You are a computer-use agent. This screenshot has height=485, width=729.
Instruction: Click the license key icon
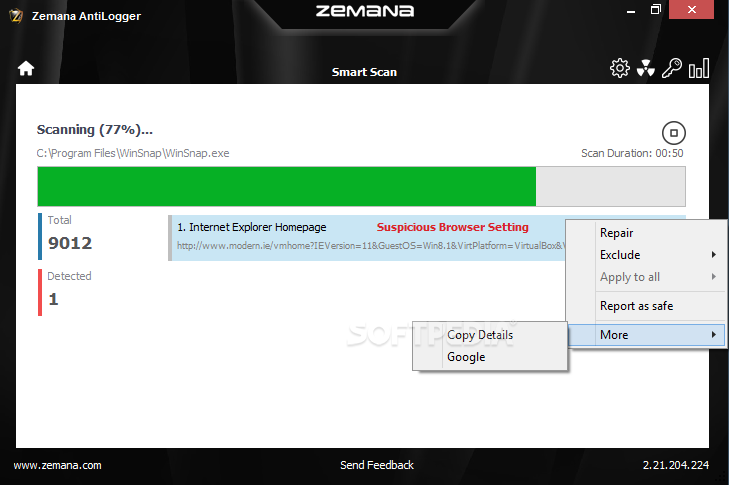(672, 68)
